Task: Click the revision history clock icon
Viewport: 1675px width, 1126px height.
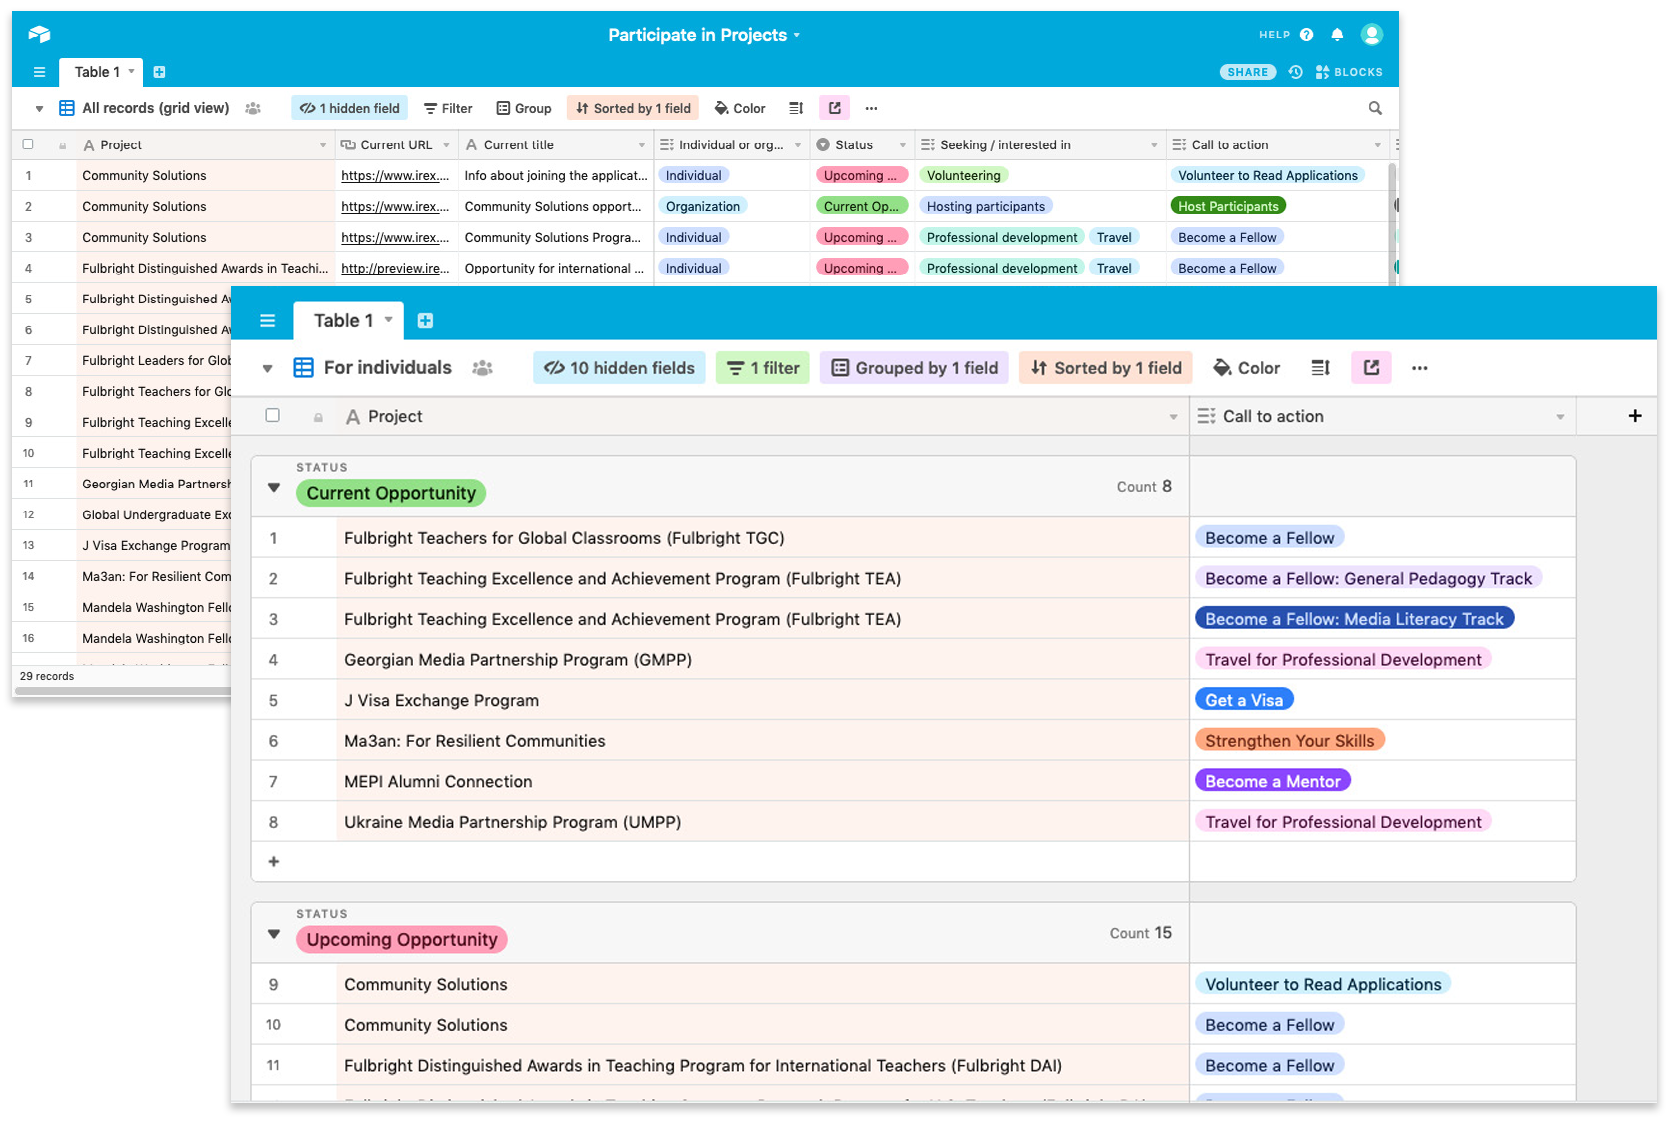Action: coord(1295,72)
